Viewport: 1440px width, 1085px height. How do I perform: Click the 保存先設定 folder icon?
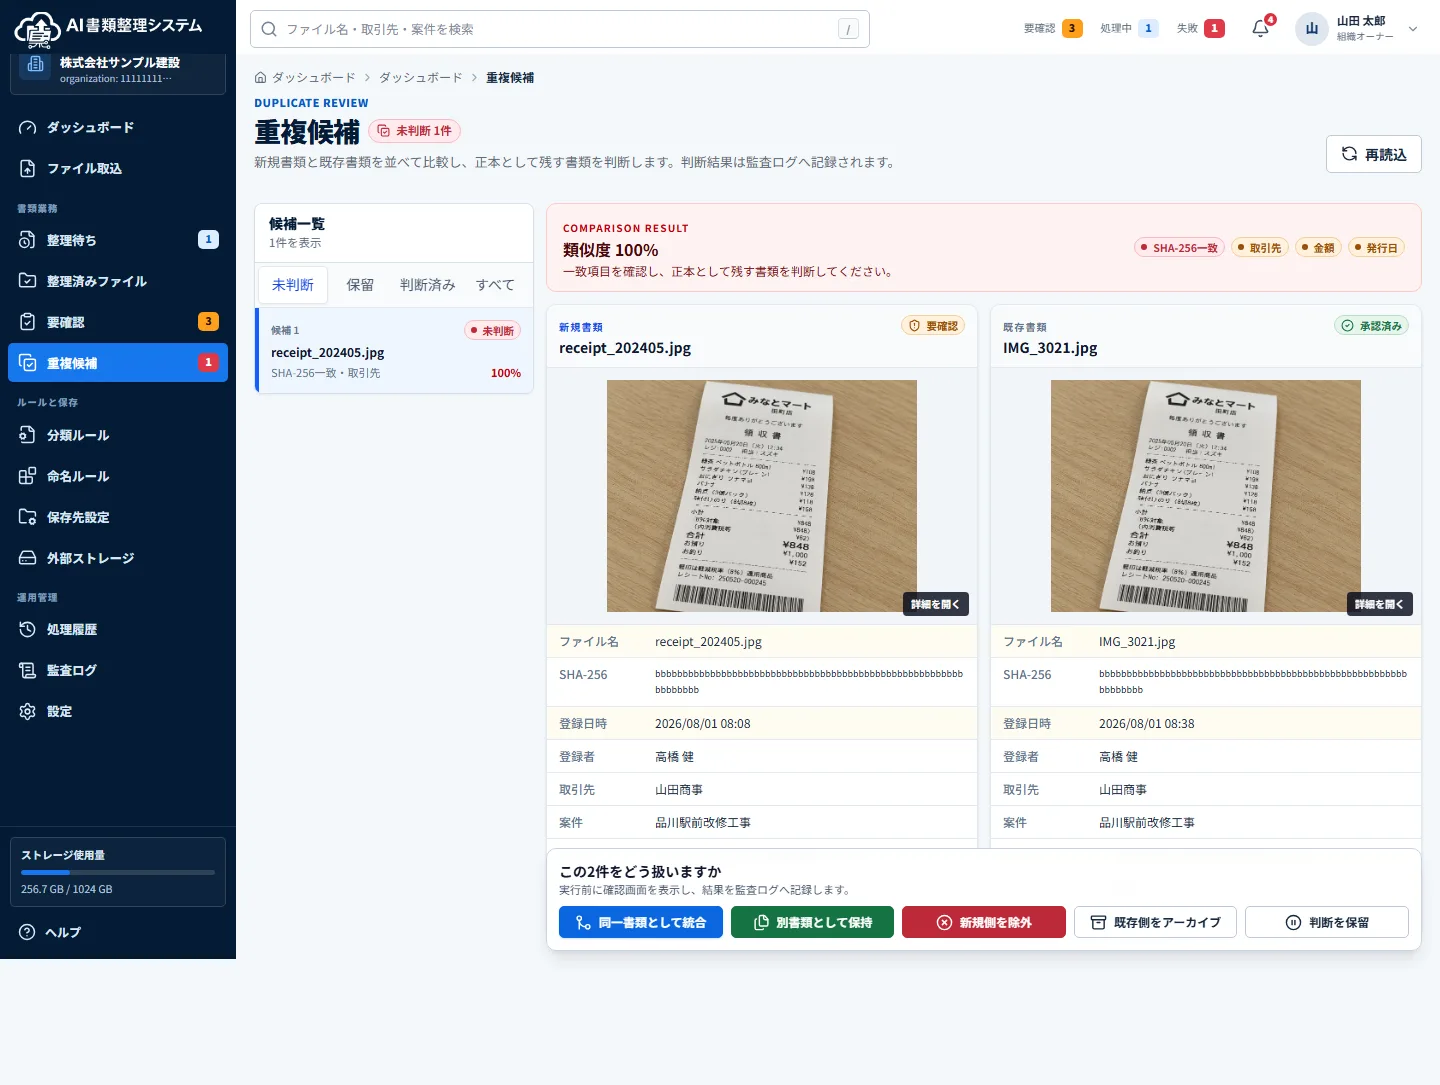tap(28, 517)
